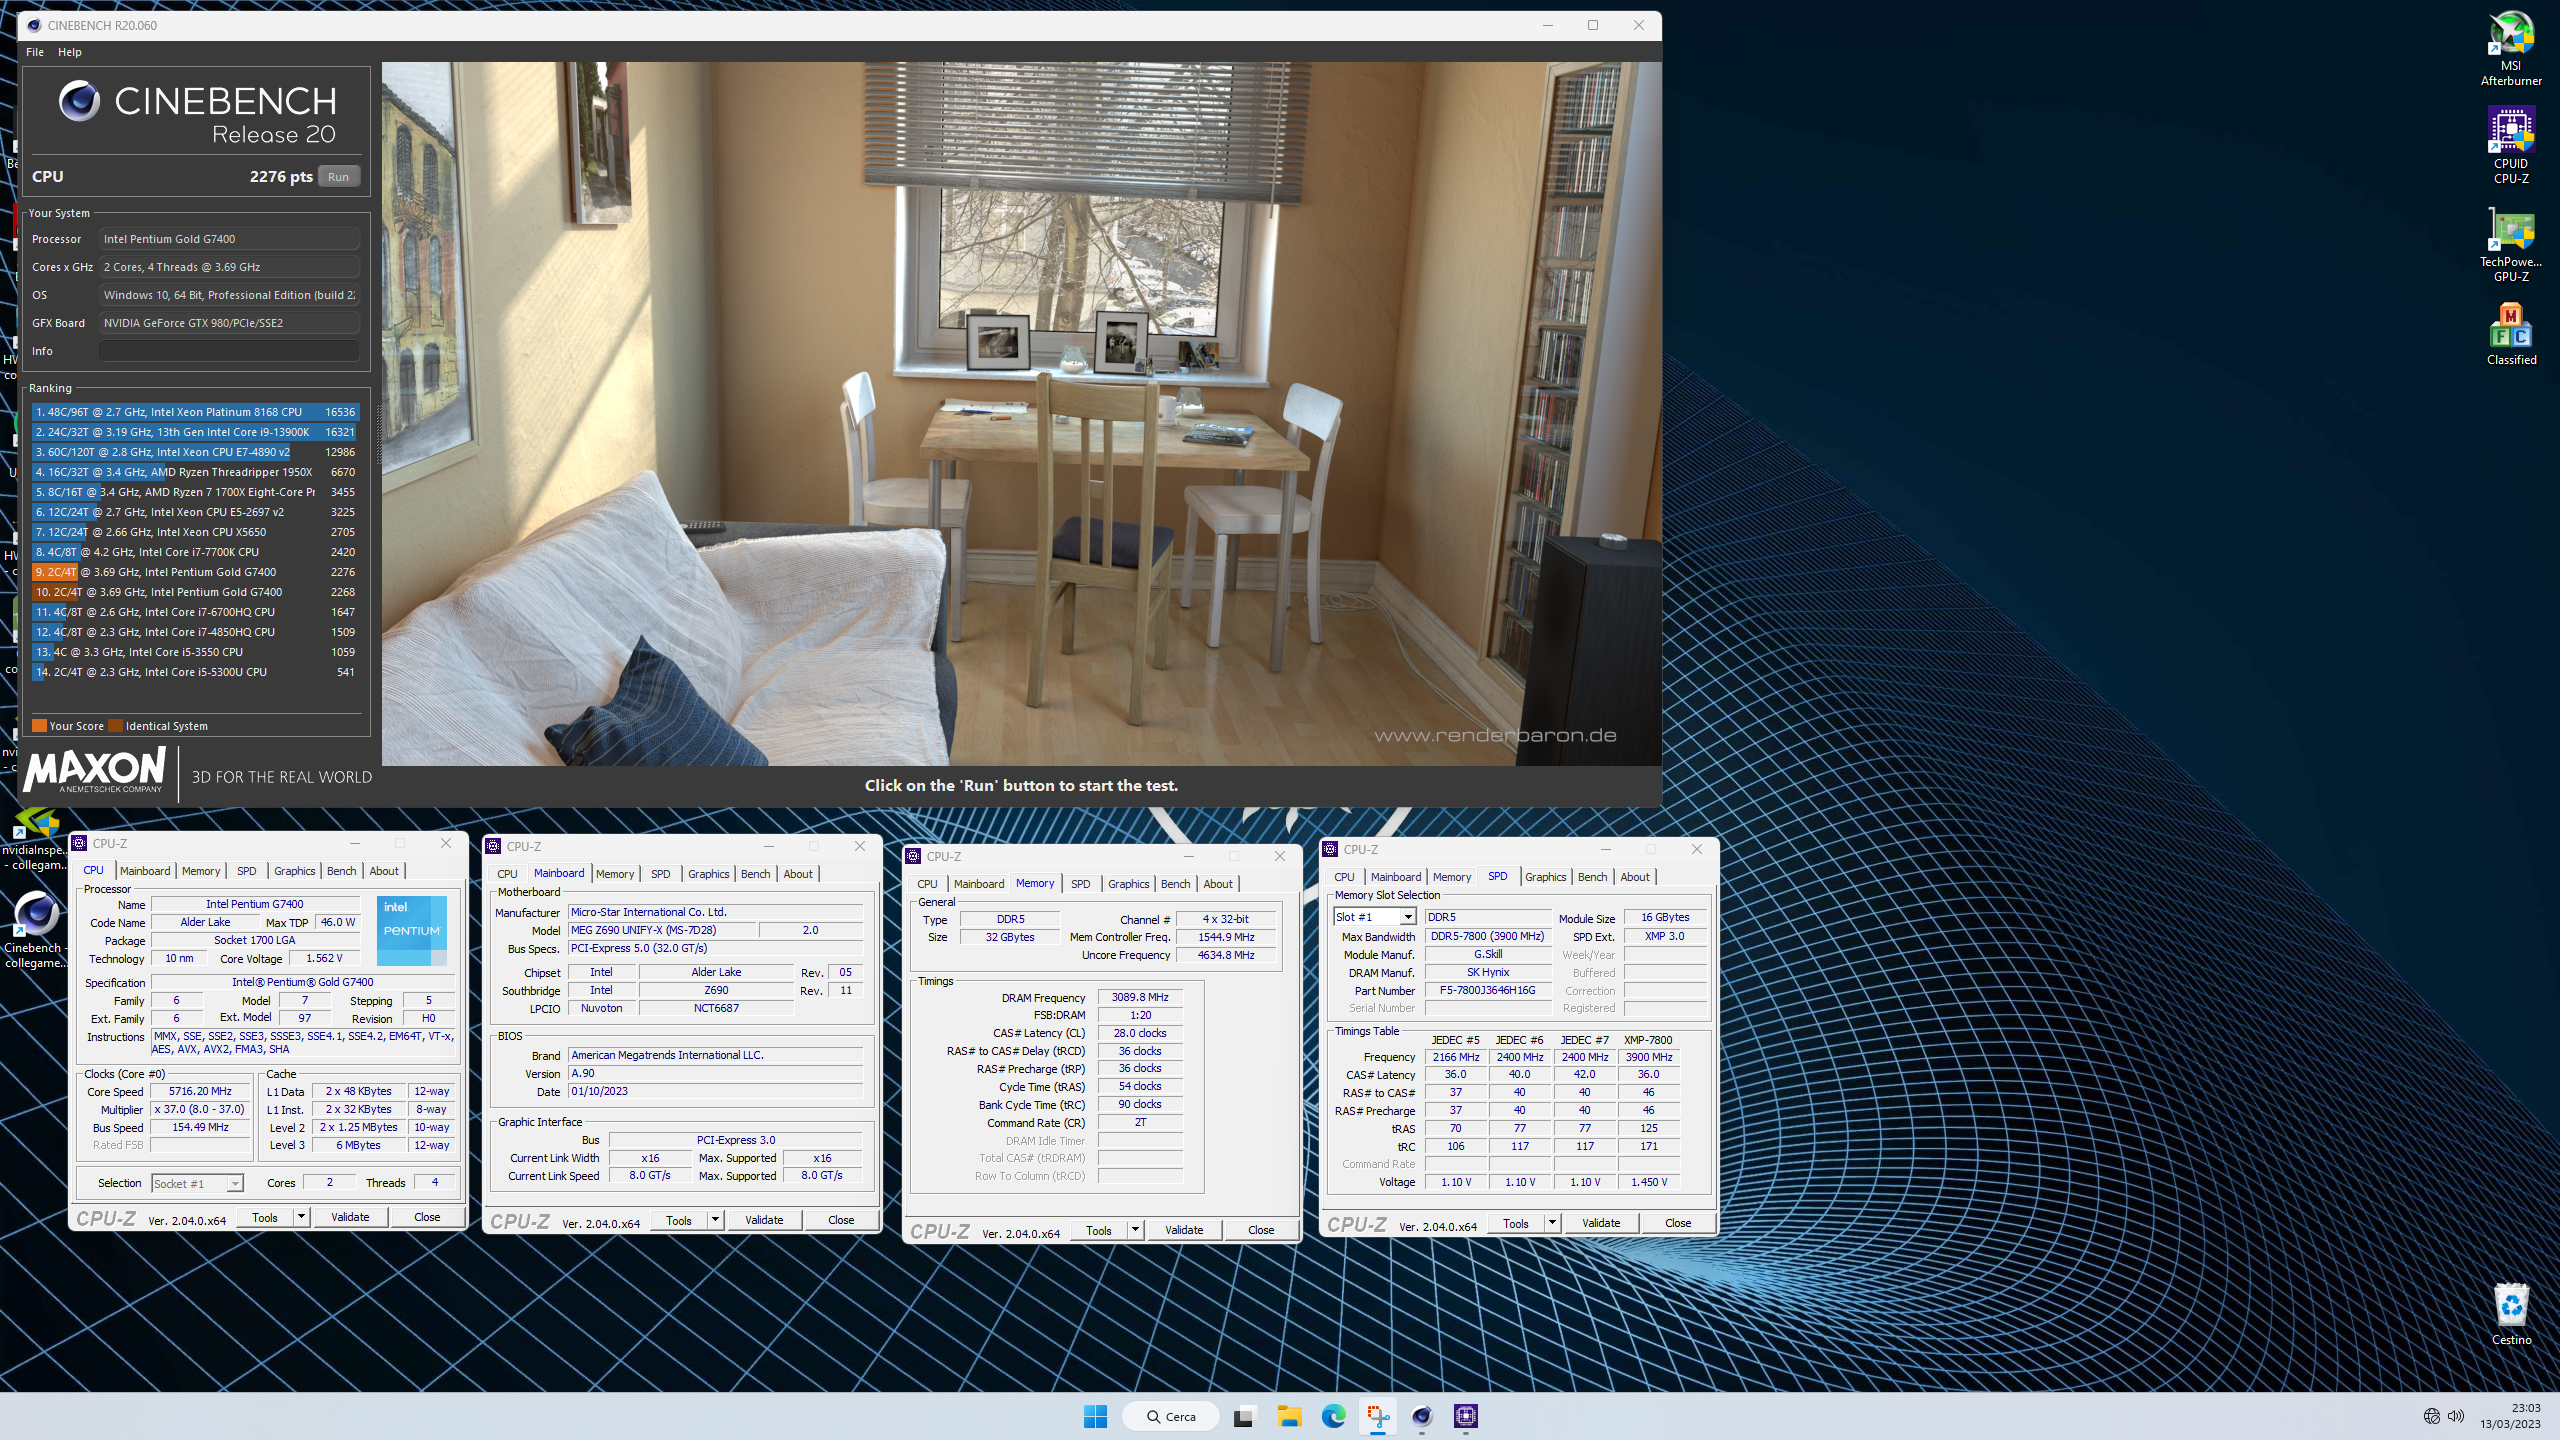Open CPU tab in fourth CPU-Z window
Viewport: 2560px width, 1440px height.
(1344, 877)
